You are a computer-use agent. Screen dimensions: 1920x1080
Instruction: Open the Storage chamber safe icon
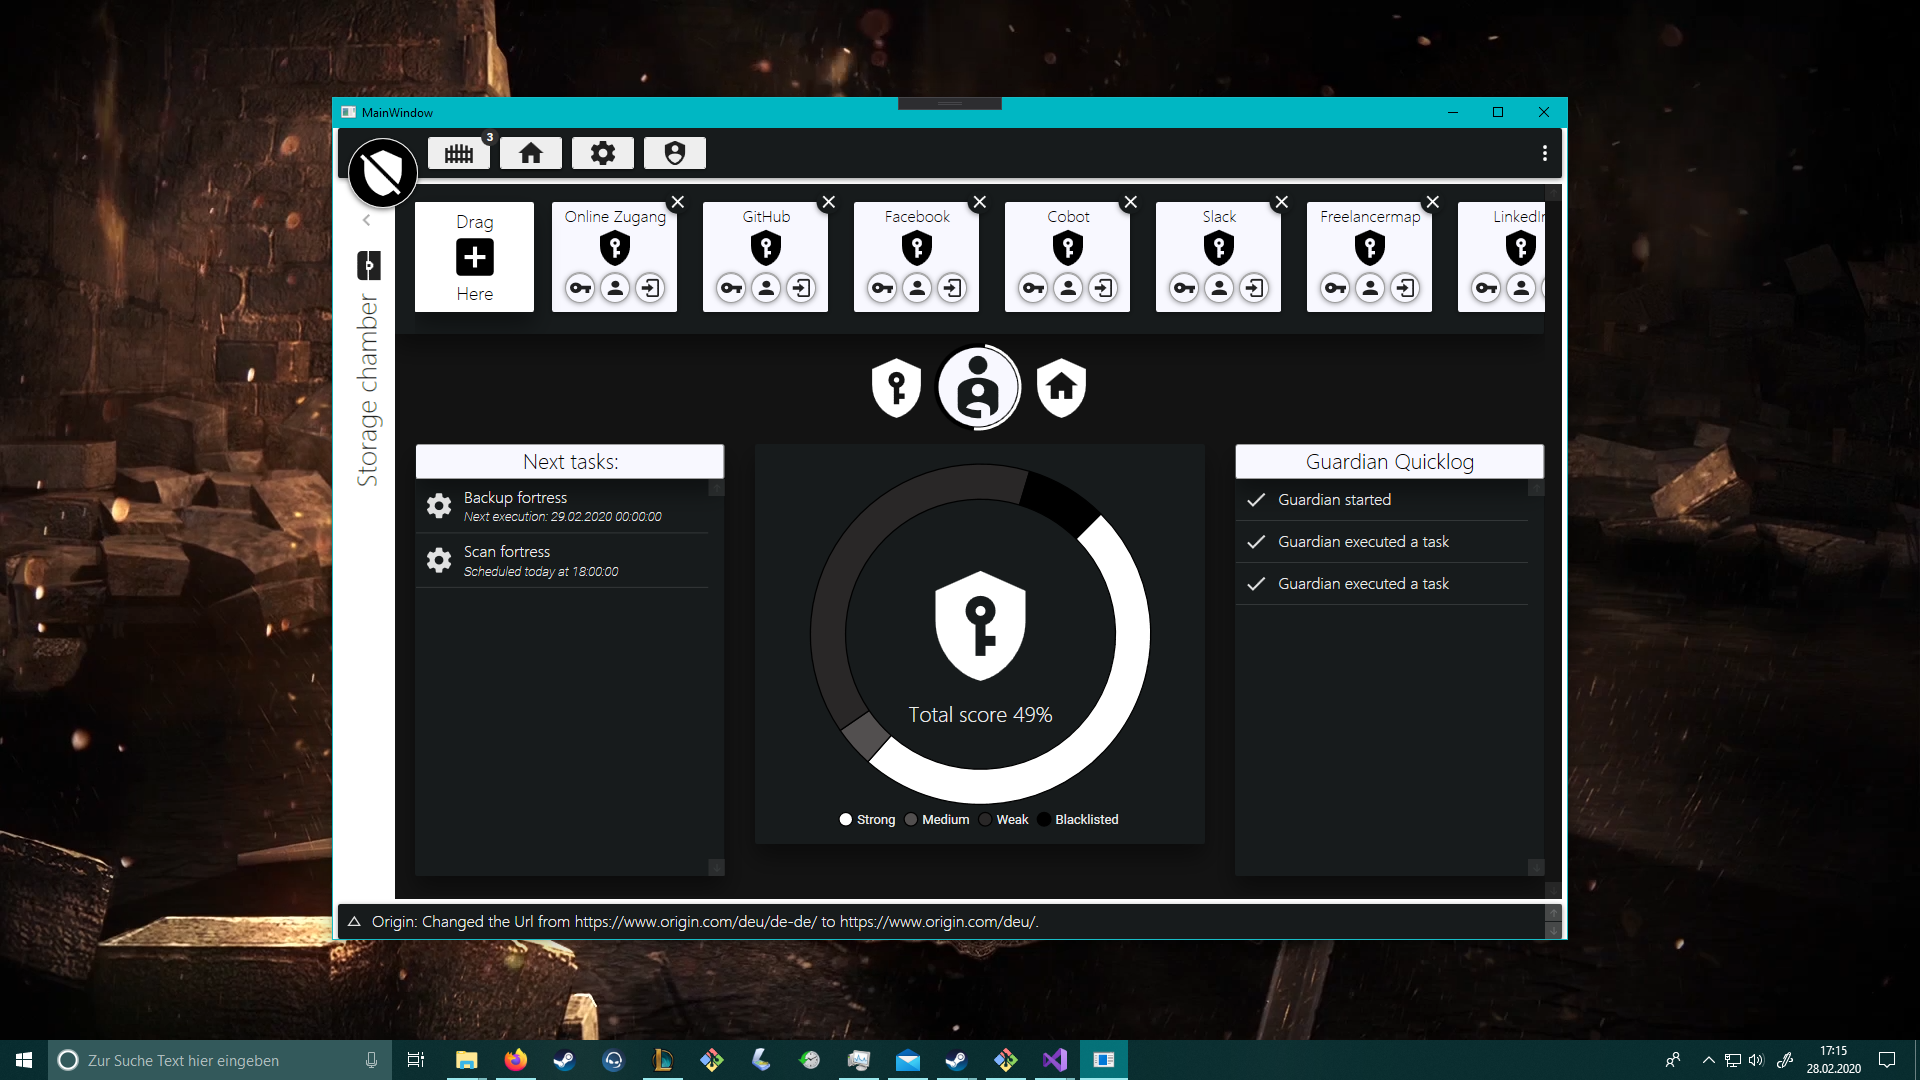coord(369,265)
